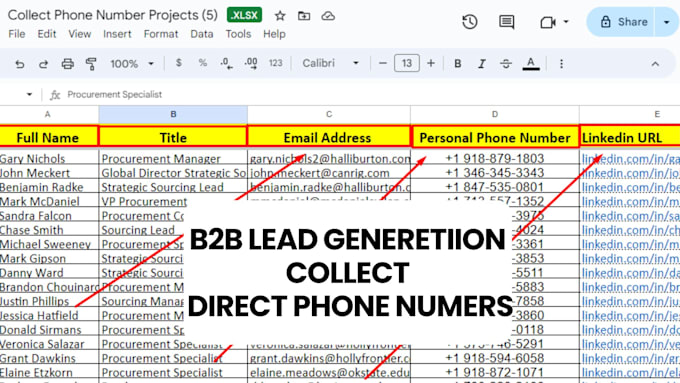
Task: Open the zoom level 100% dropdown
Action: click(132, 64)
